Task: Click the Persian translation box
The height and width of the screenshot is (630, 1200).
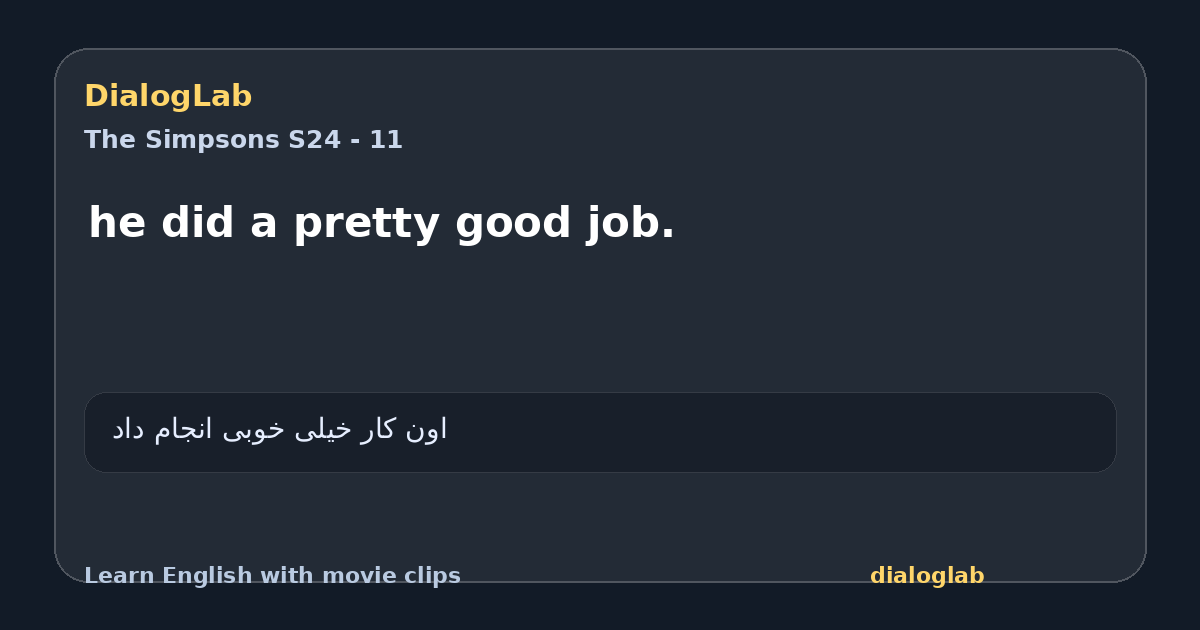Action: click(x=600, y=432)
